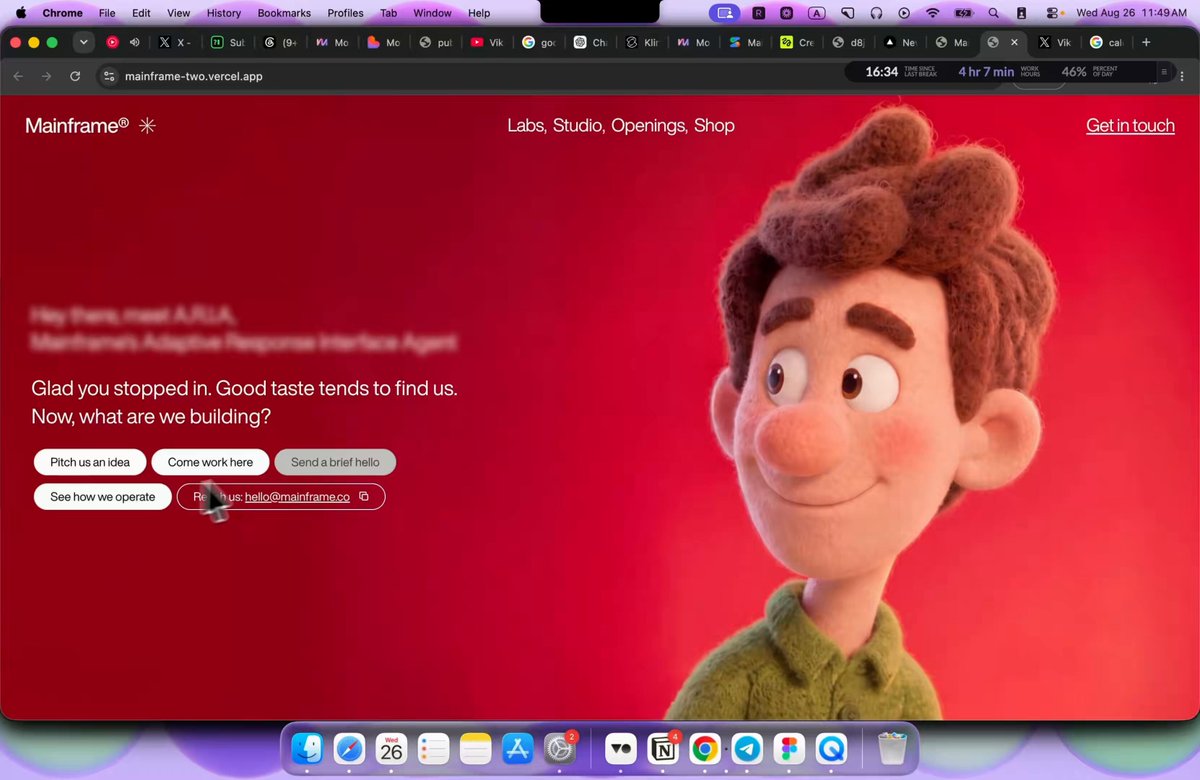Click the Spotlight search icon in menu bar
The width and height of the screenshot is (1200, 780).
tap(993, 13)
